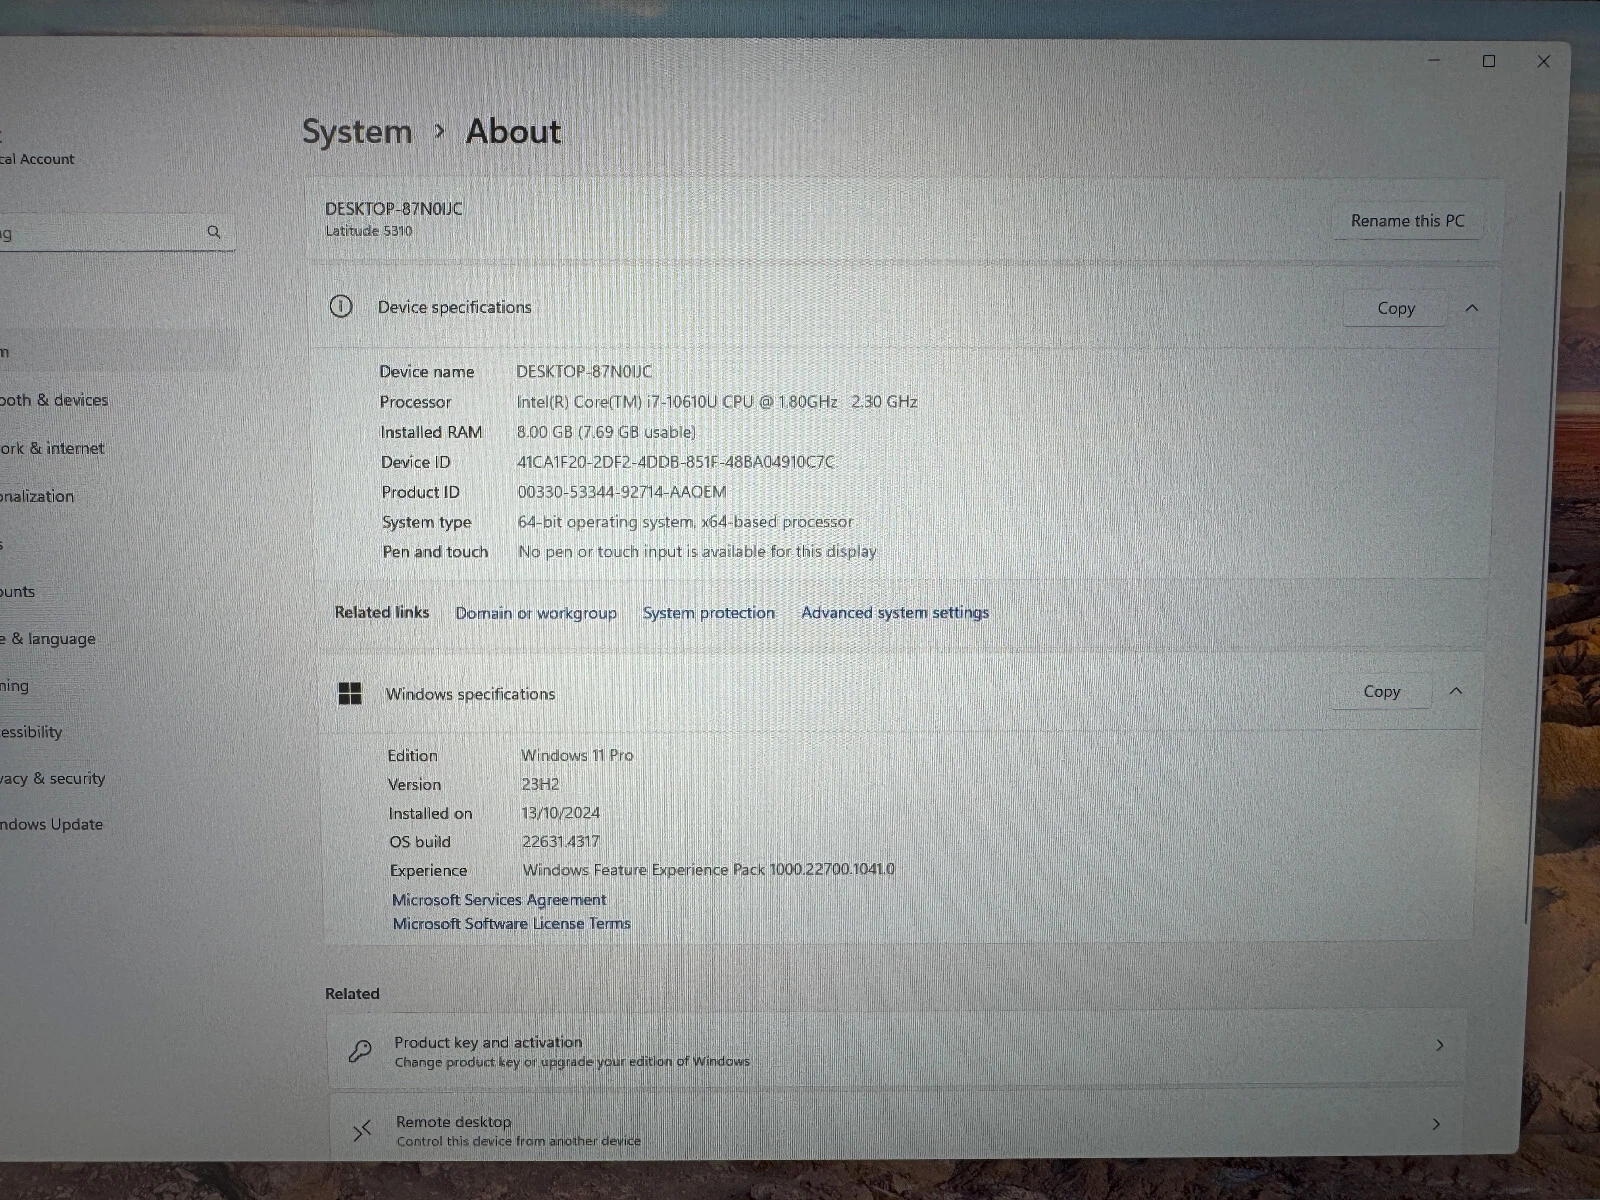
Task: Click the Product ID value 00330-53344-92714-AAOEM
Action: click(x=622, y=492)
